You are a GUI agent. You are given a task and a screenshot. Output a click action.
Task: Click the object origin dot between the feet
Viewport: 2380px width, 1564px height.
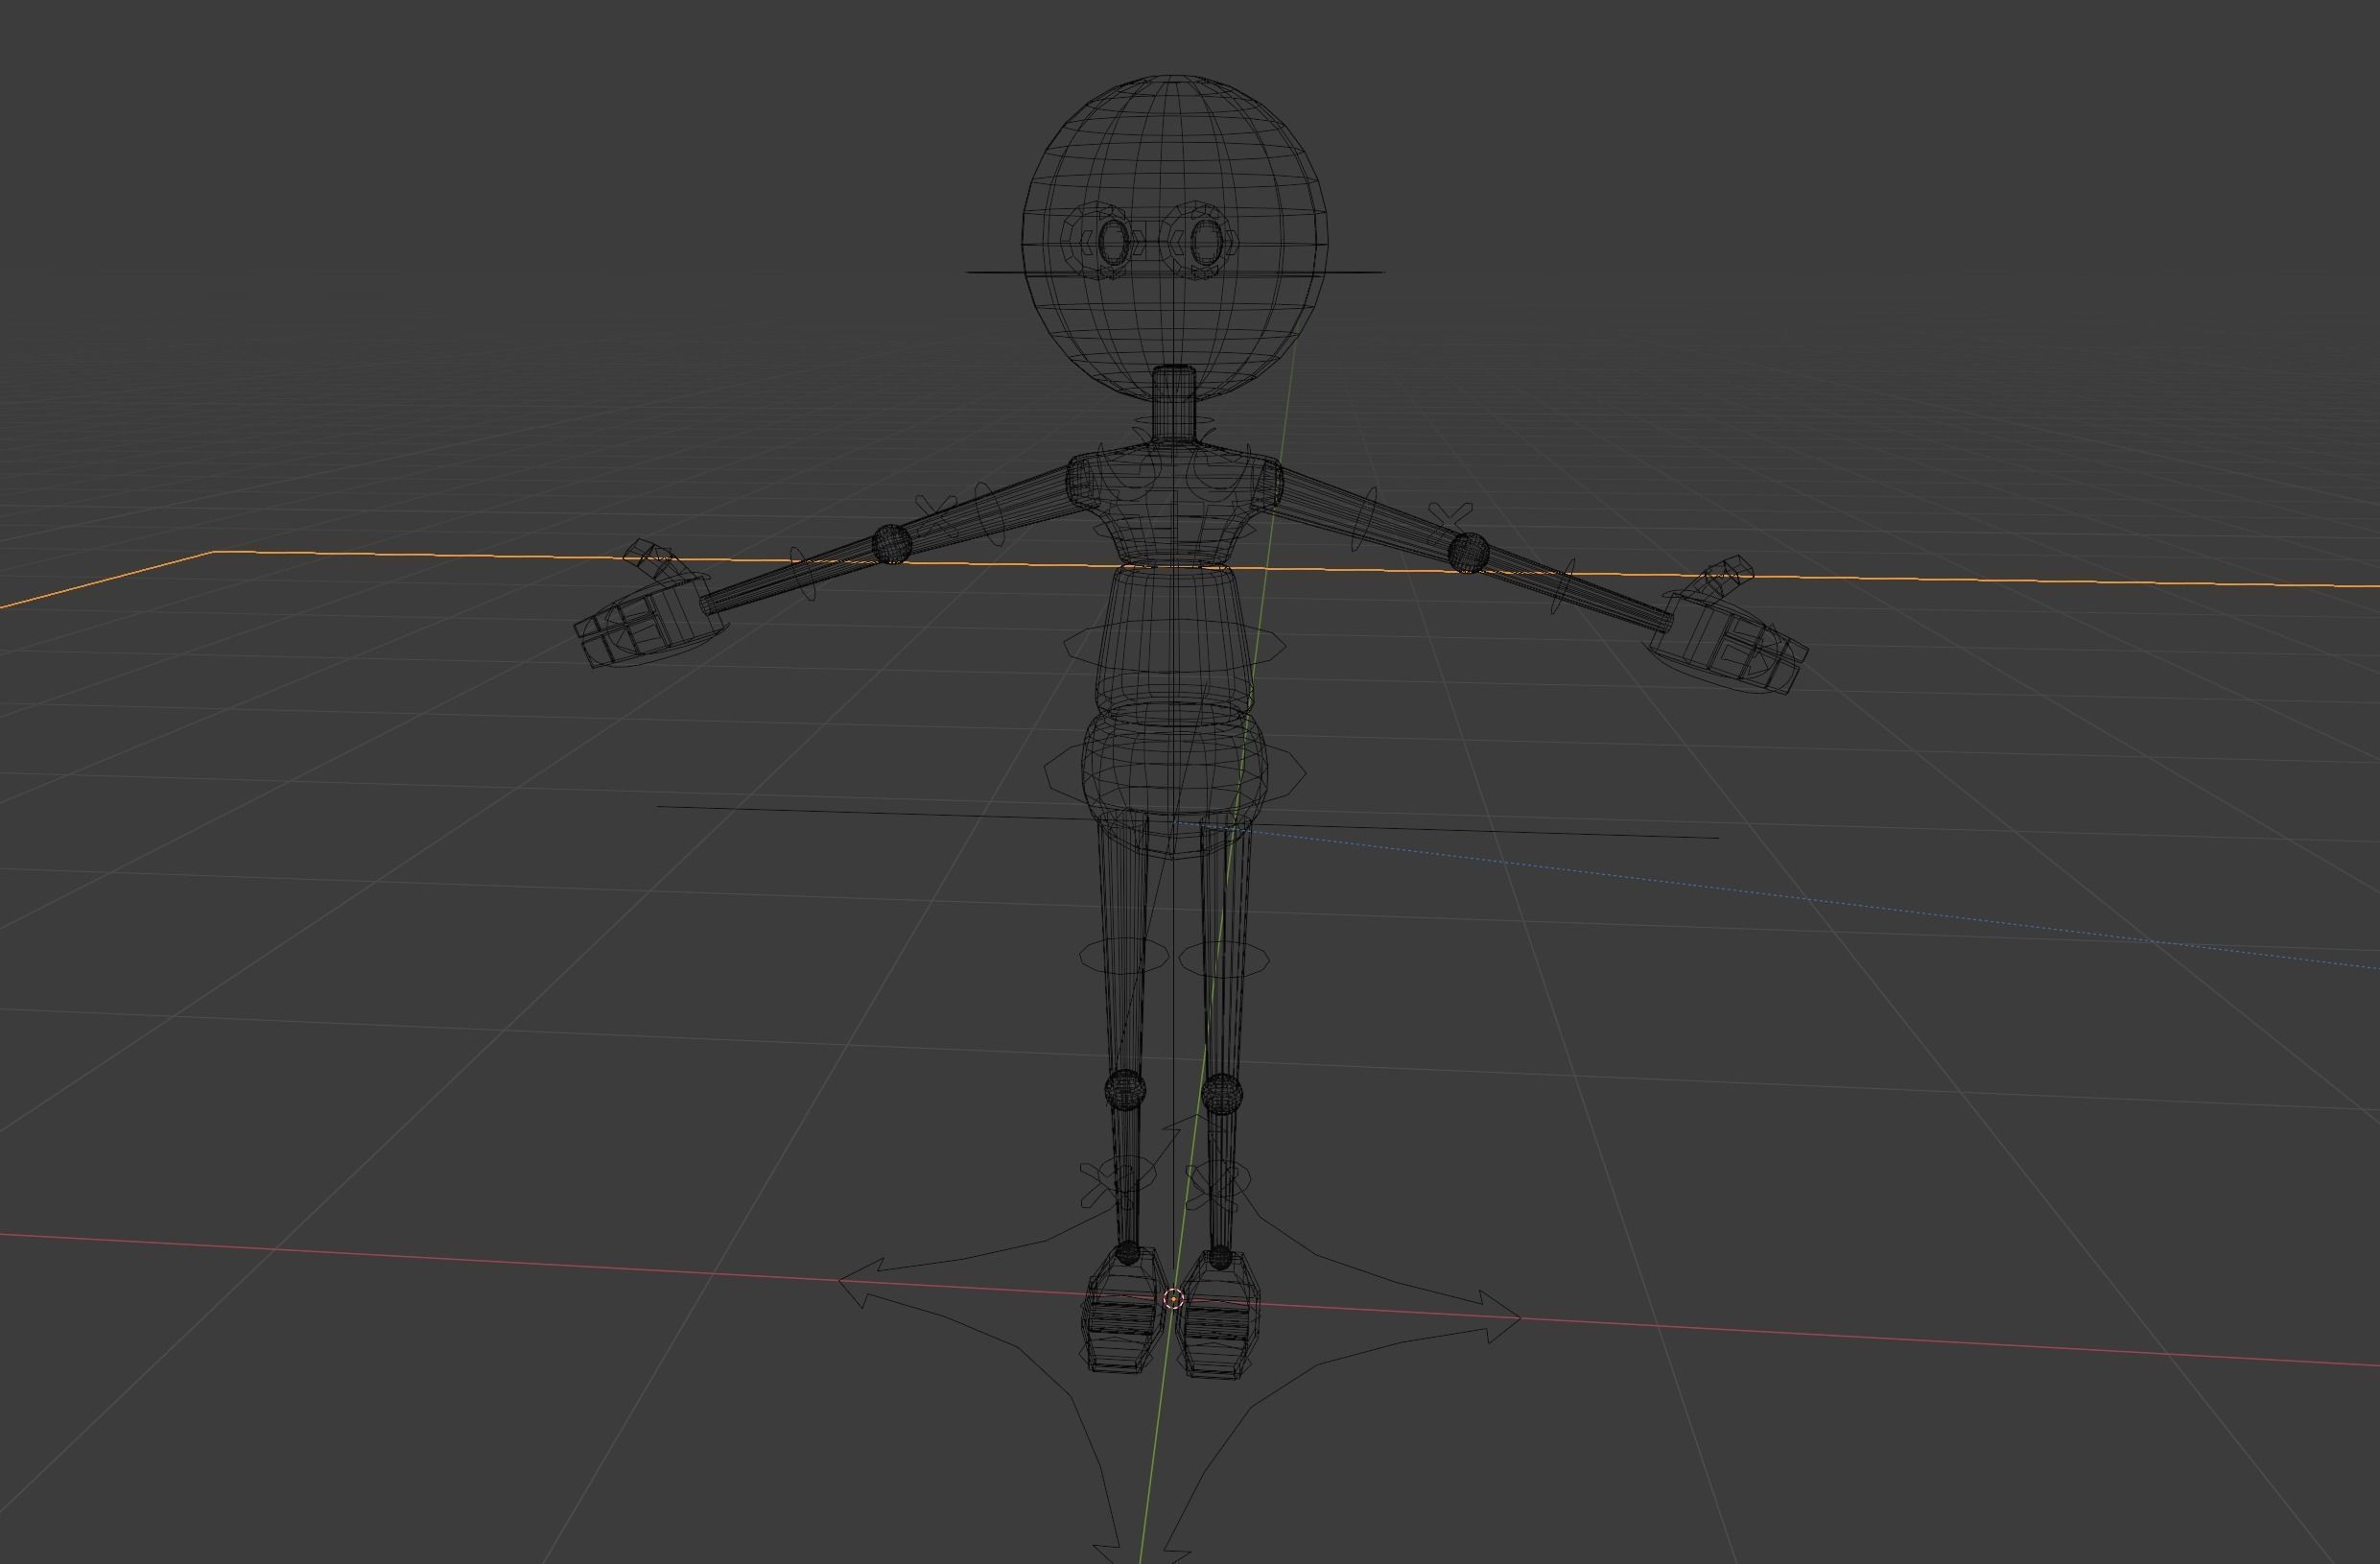tap(1174, 1299)
